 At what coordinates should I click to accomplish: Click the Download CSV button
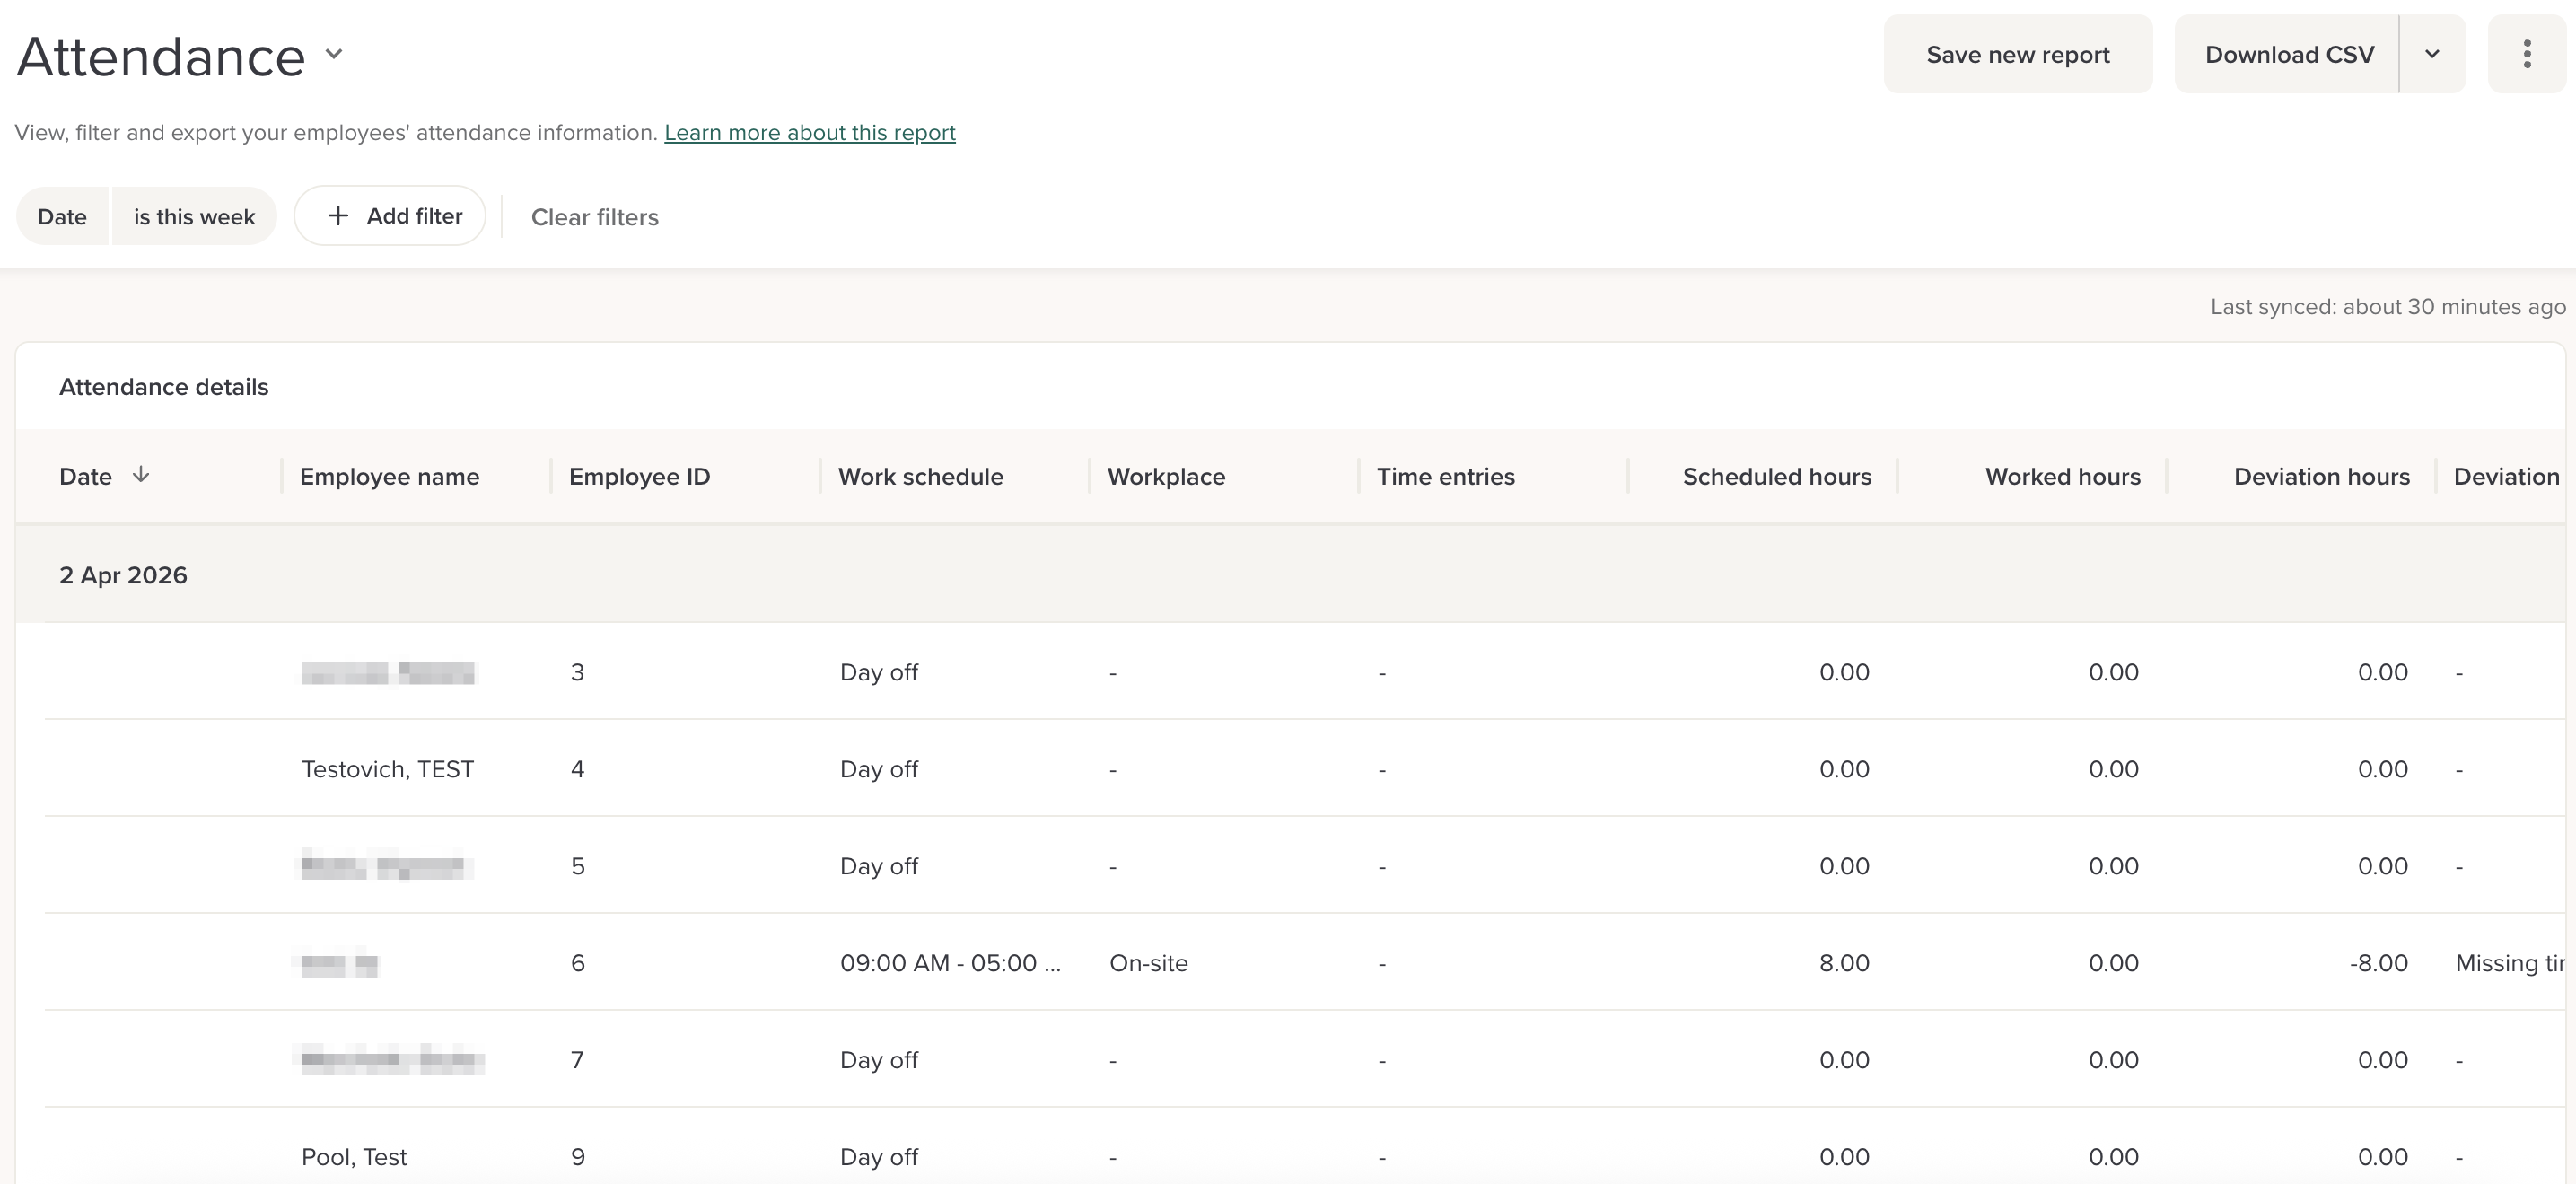2288,54
